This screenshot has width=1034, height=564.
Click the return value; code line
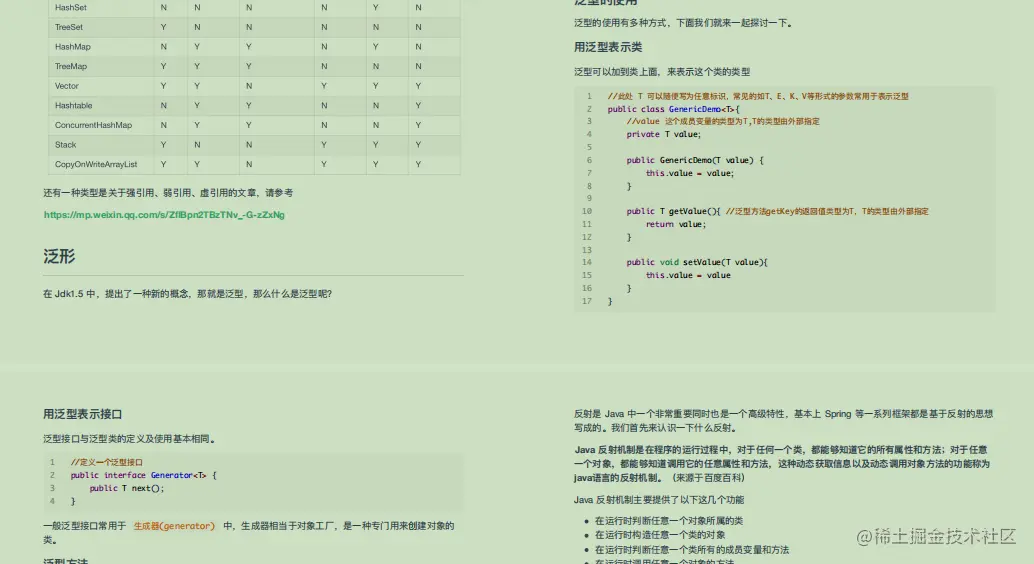click(x=675, y=224)
